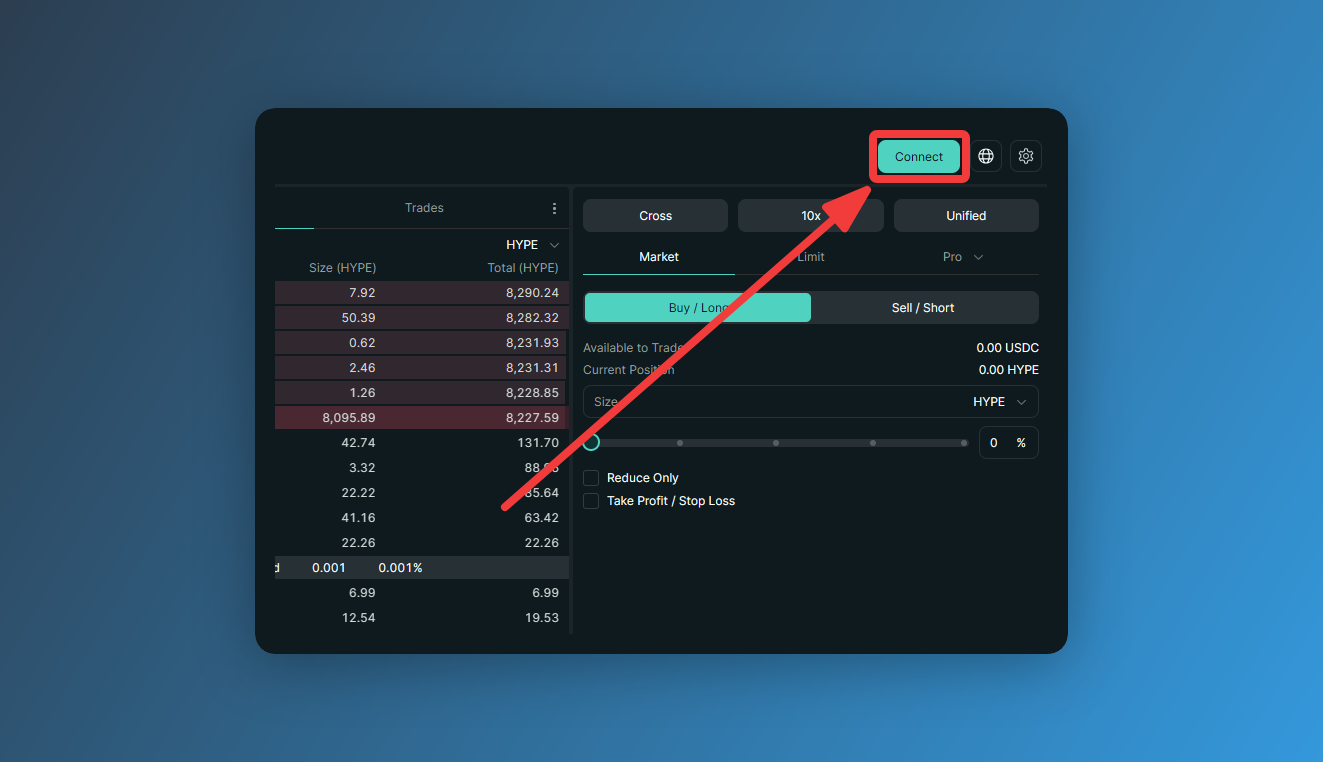Select the Market order tab
Image resolution: width=1323 pixels, height=762 pixels.
(x=659, y=257)
